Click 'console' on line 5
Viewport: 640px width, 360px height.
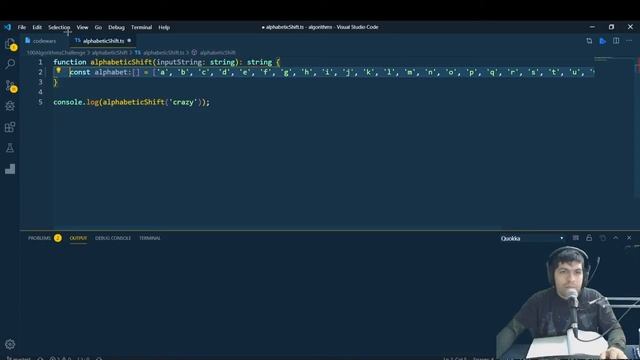(x=68, y=102)
